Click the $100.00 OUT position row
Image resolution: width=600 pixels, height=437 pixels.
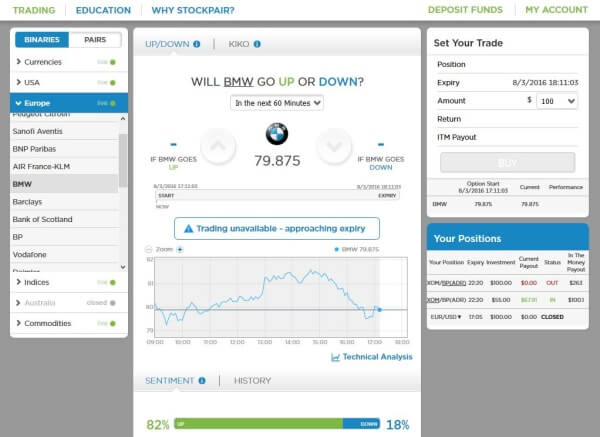click(x=507, y=283)
